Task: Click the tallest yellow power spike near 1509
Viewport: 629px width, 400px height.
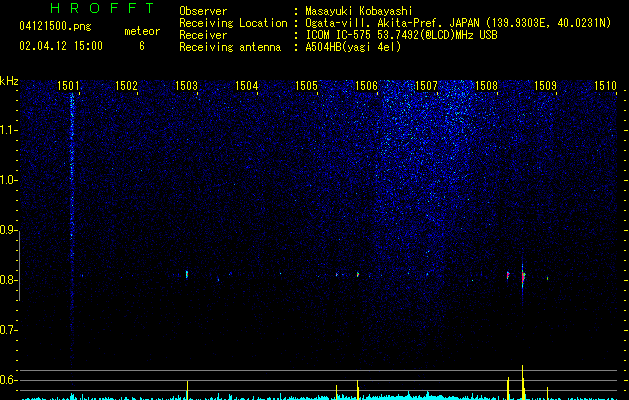Action: (x=523, y=382)
